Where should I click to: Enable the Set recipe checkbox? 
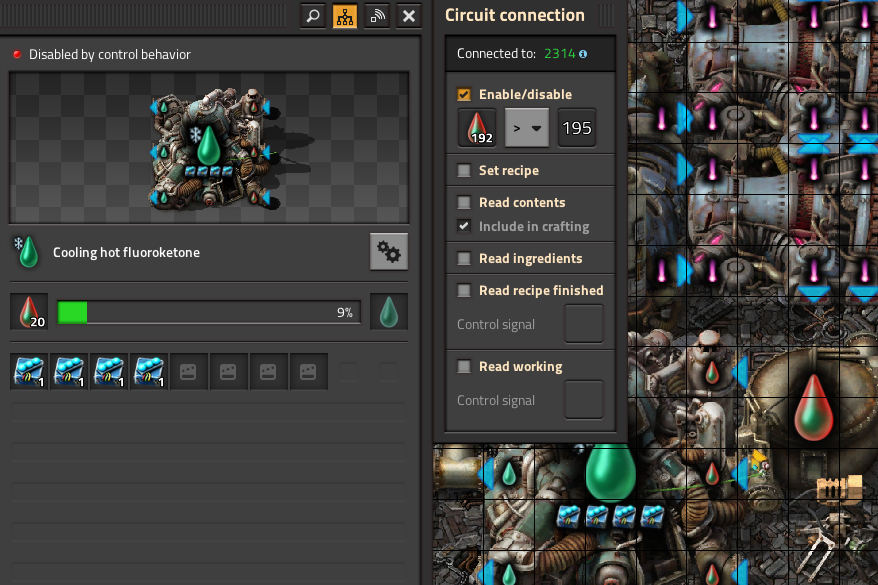click(x=464, y=171)
